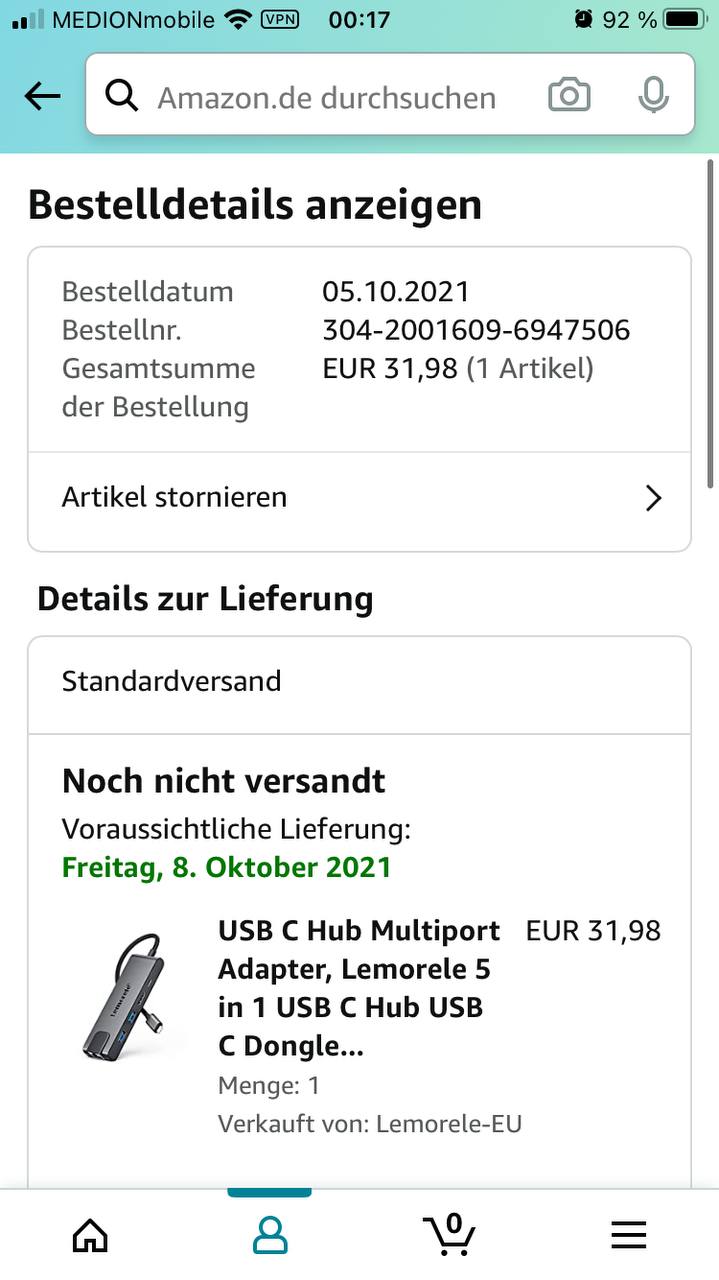
Task: Open camera search icon
Action: (569, 96)
